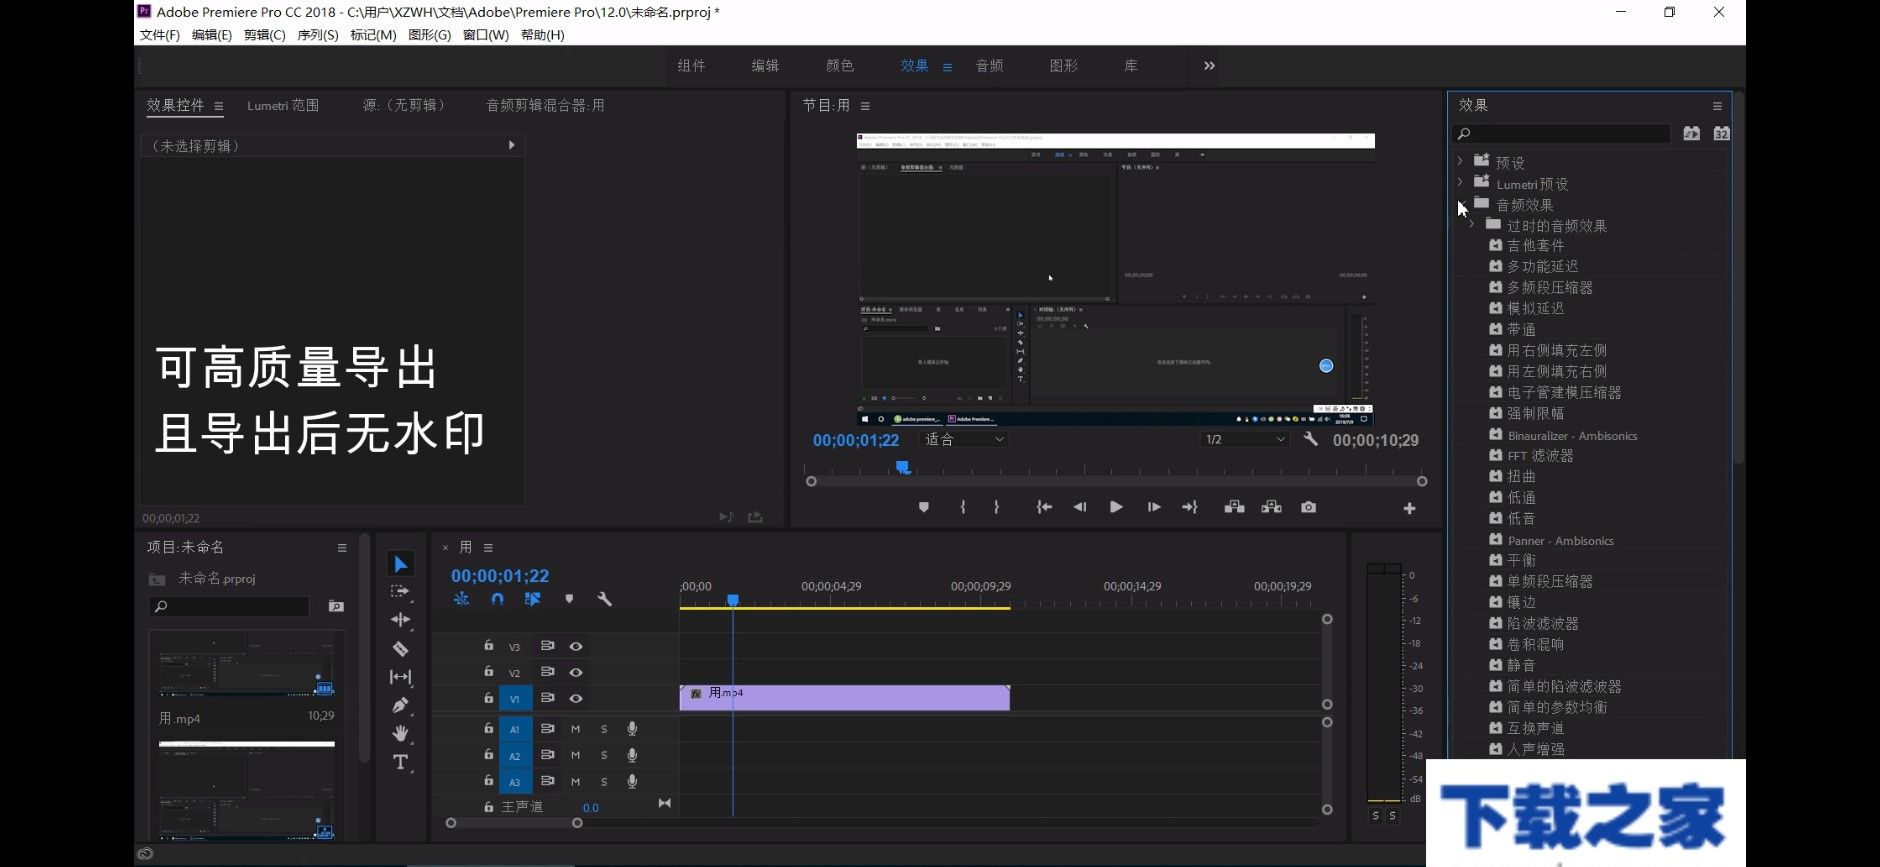The image size is (1880, 867).
Task: Select the Pen tool
Action: [x=400, y=705]
